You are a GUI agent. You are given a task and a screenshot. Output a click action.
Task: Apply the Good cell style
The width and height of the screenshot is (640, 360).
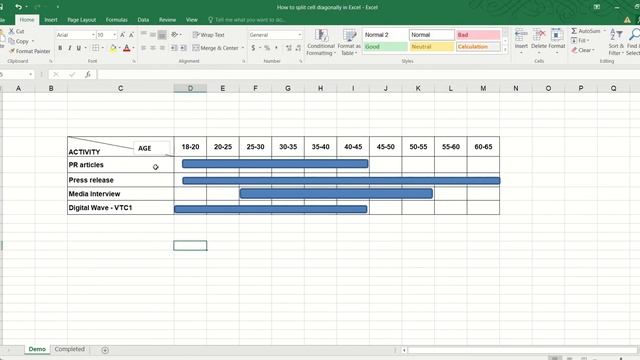click(385, 47)
